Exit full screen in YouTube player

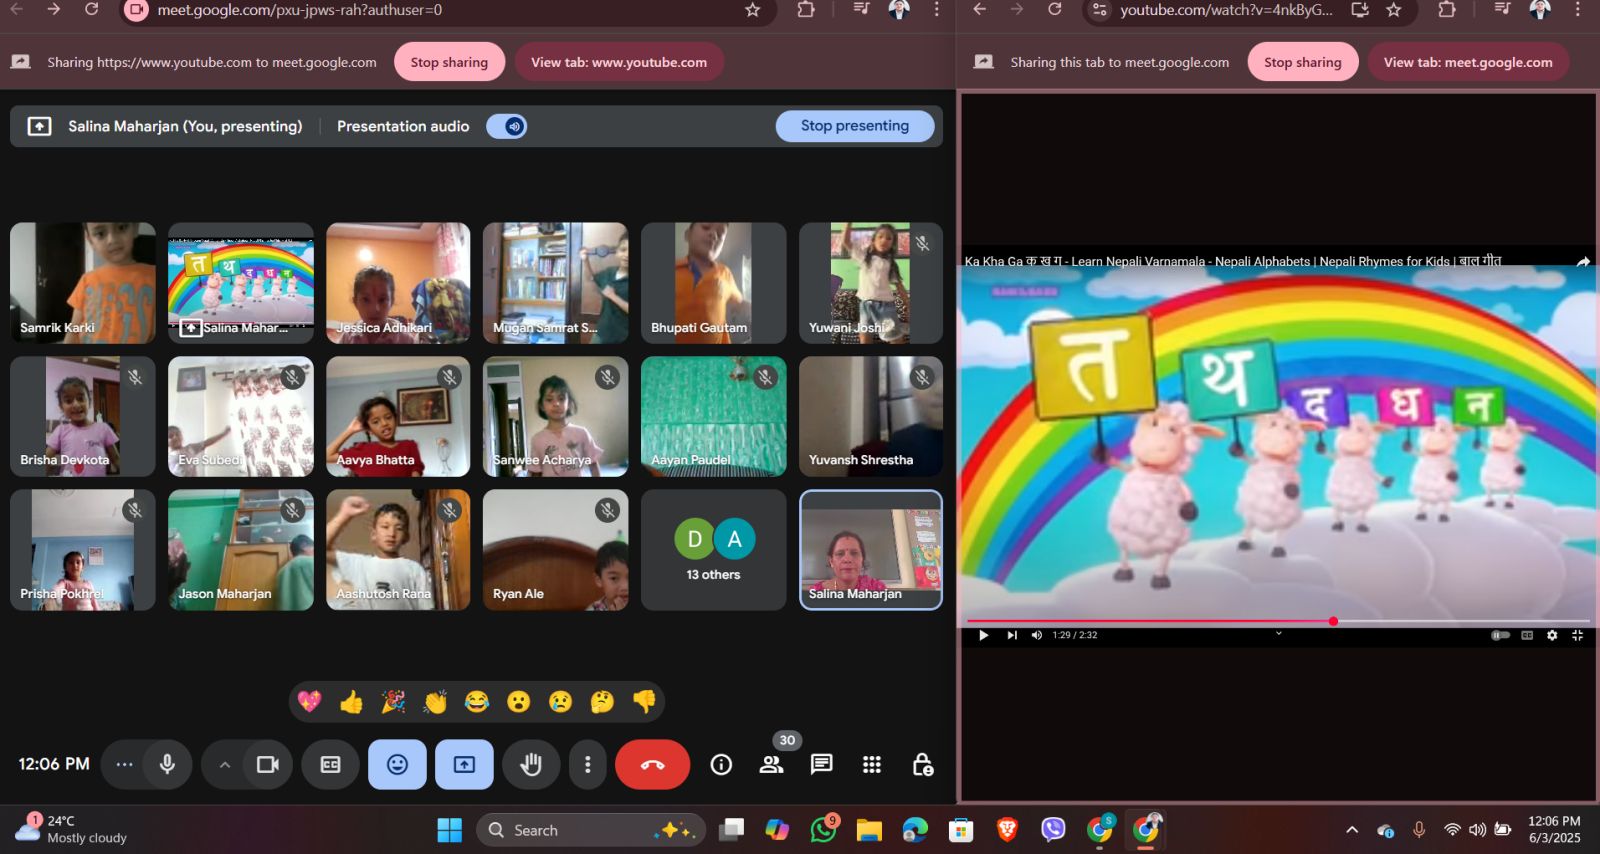(1577, 635)
